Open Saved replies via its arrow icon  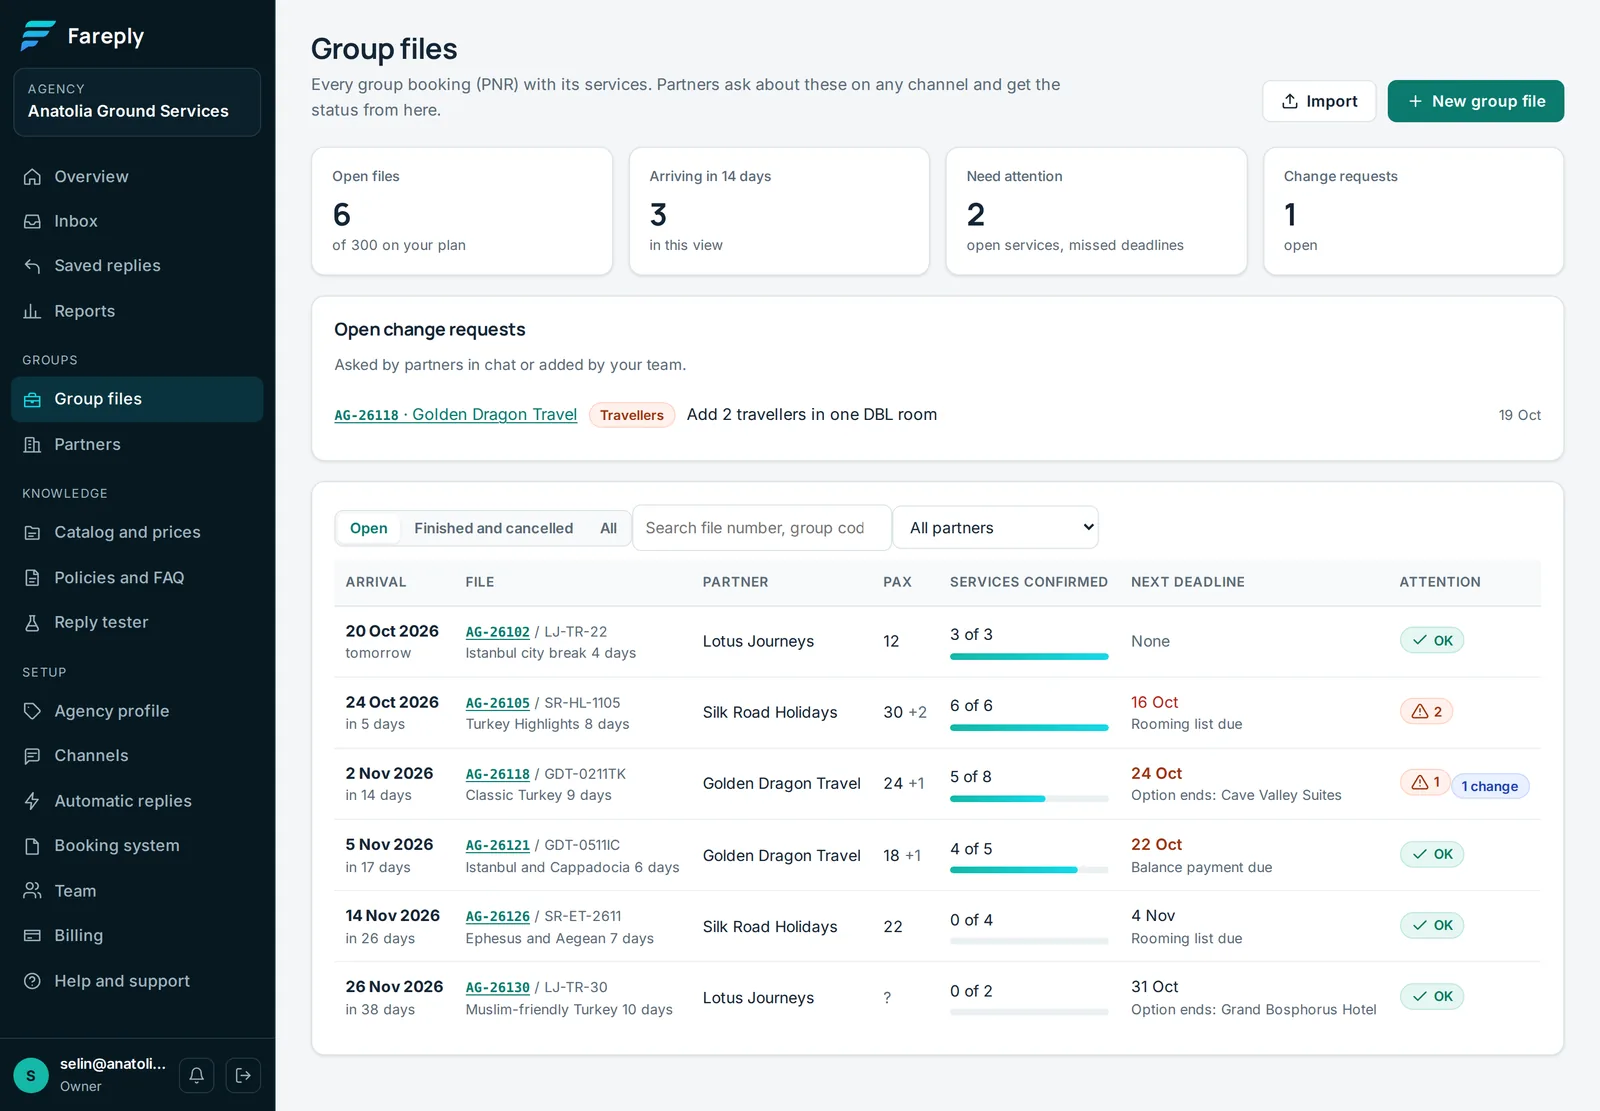point(32,266)
